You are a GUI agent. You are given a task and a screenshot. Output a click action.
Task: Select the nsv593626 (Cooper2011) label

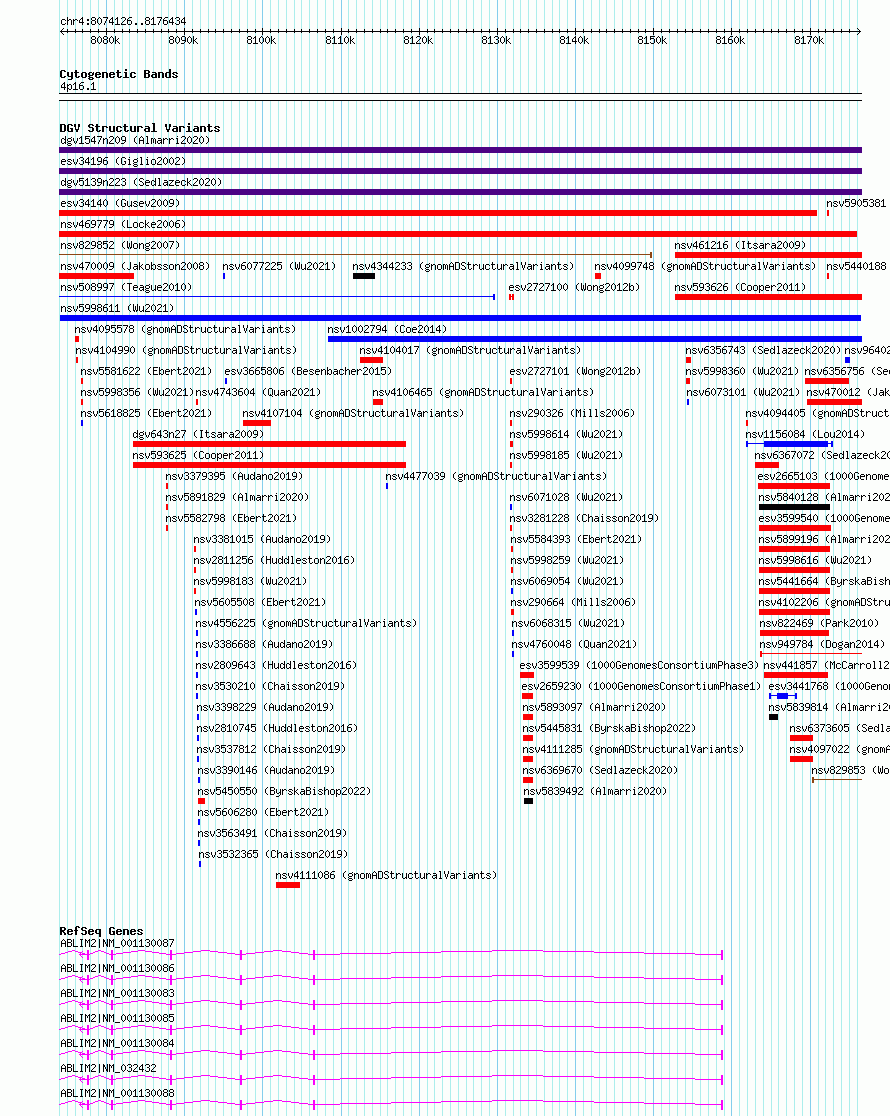click(740, 287)
